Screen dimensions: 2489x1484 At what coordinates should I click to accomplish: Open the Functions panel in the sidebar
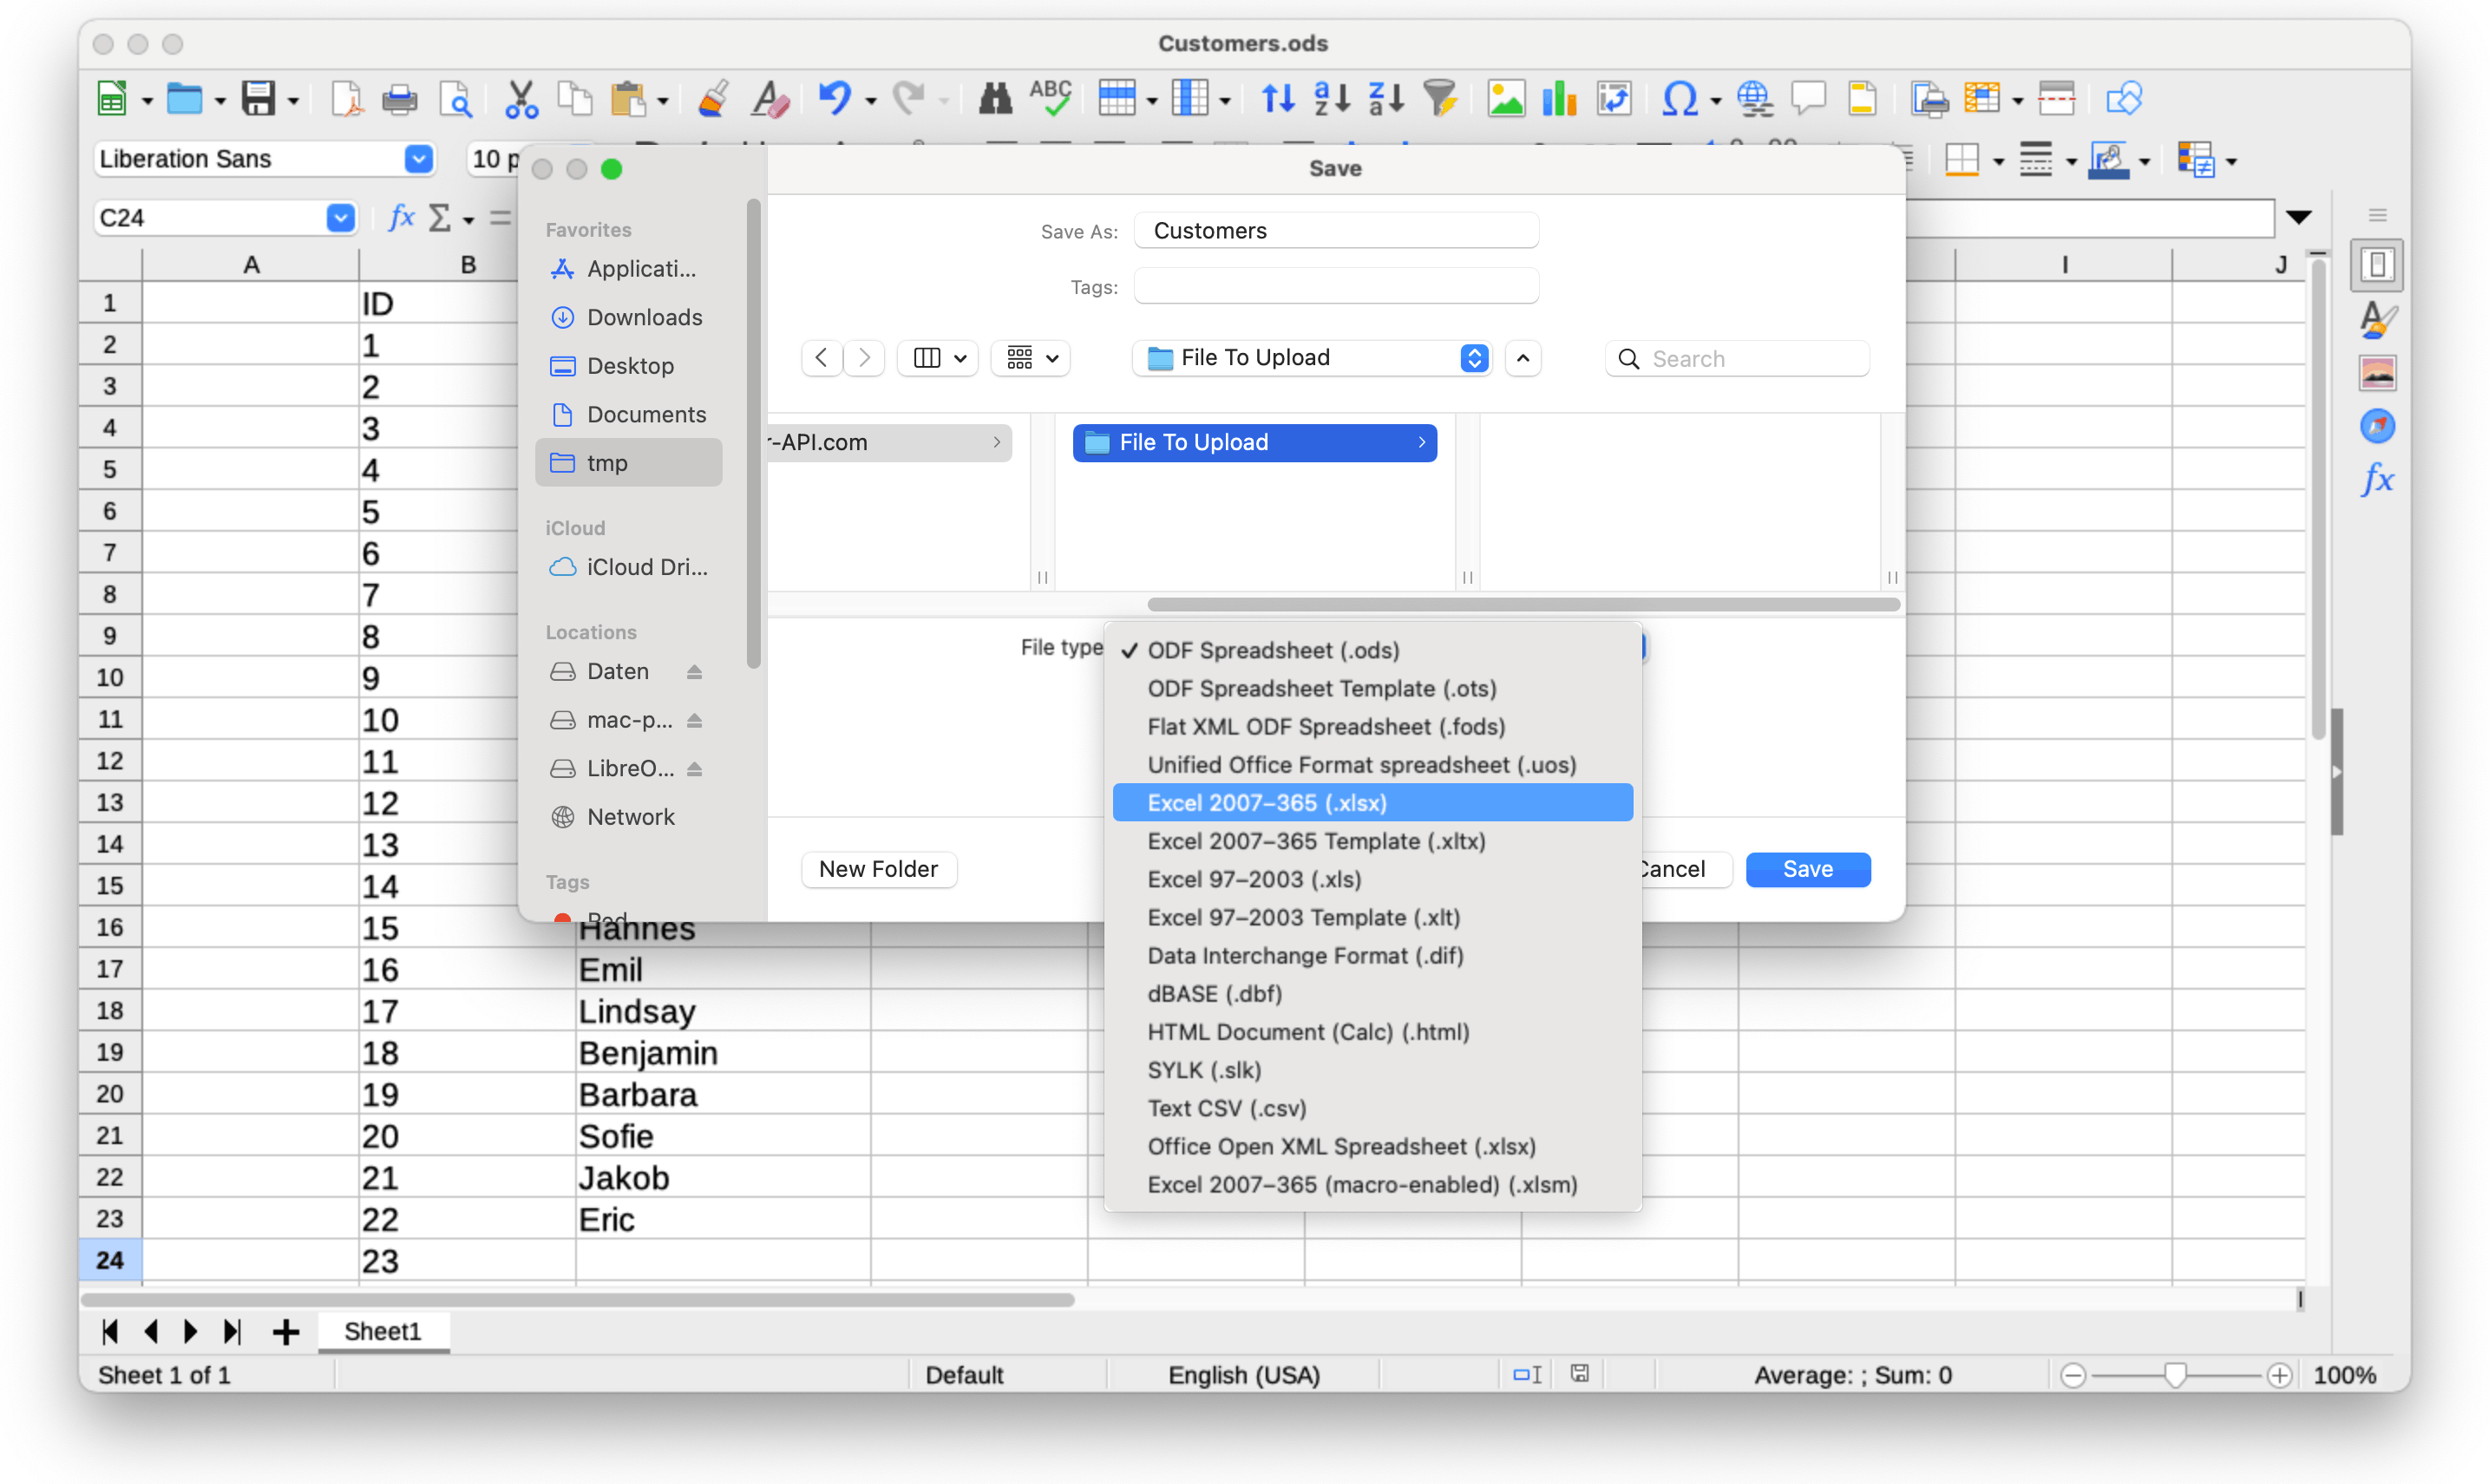(2379, 478)
